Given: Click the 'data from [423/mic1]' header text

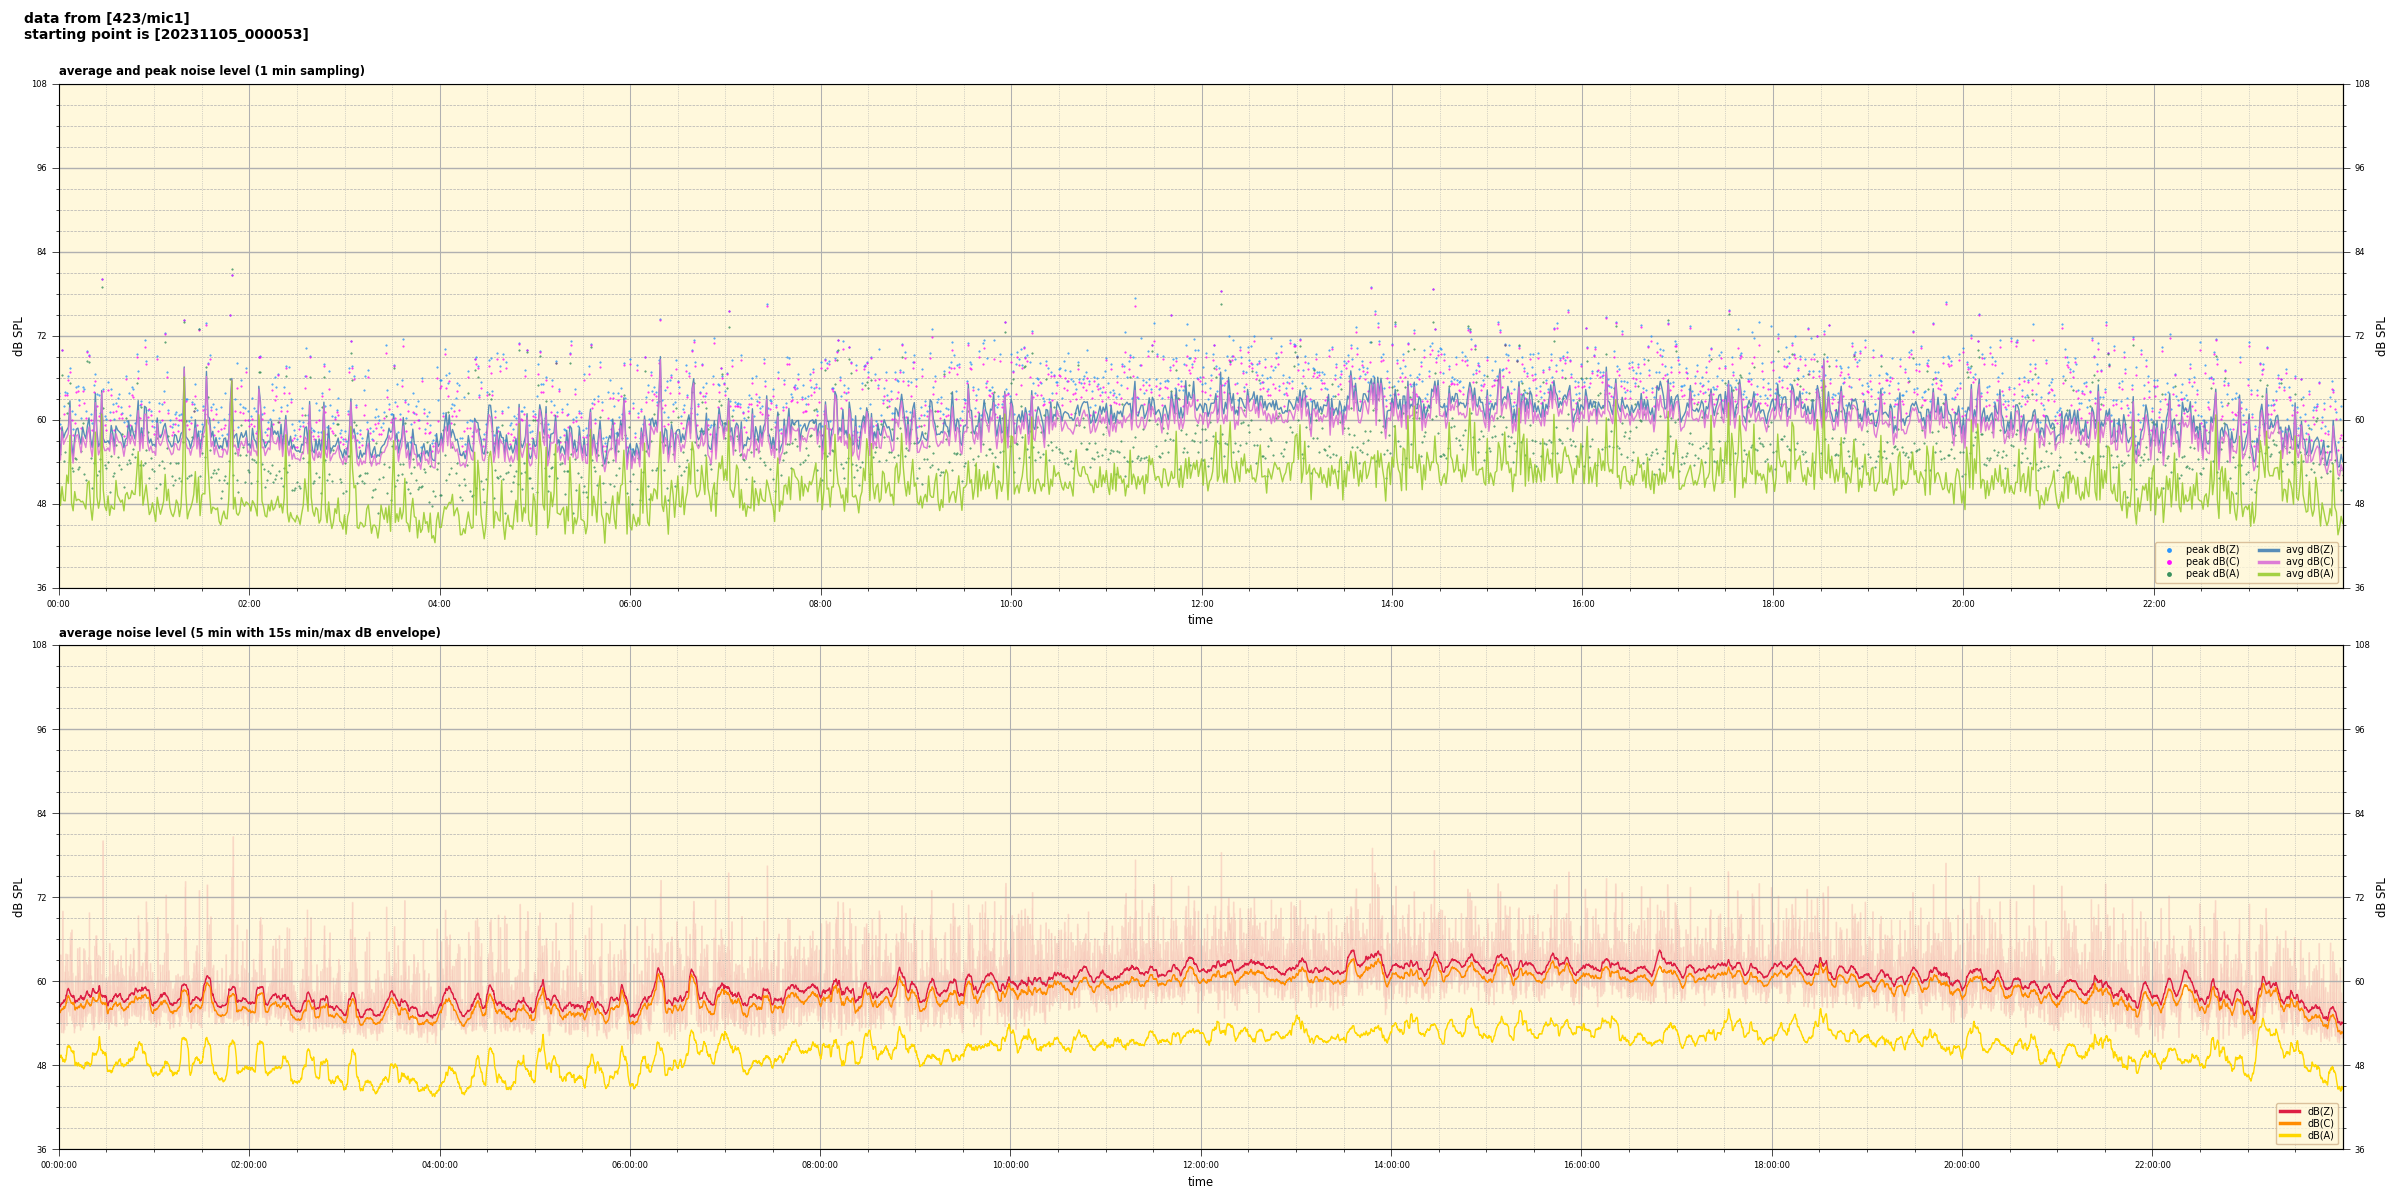Looking at the screenshot, I should tap(106, 18).
